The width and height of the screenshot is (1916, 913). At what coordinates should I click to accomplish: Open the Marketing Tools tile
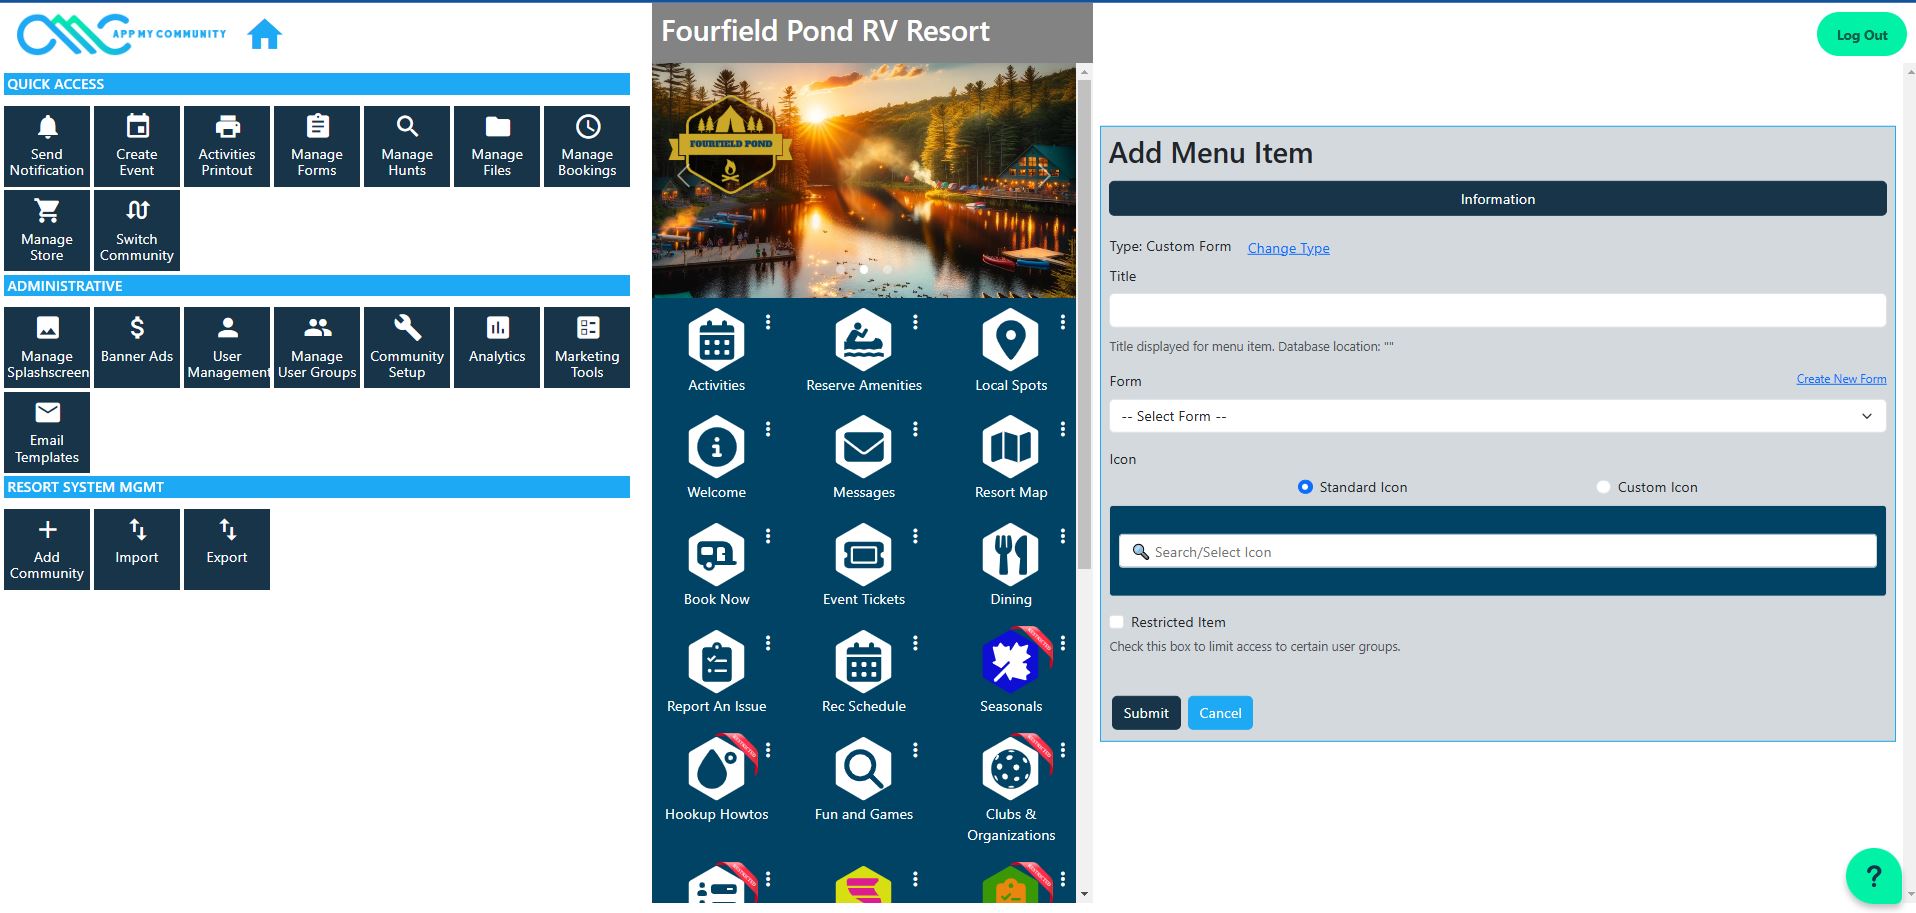pyautogui.click(x=587, y=347)
